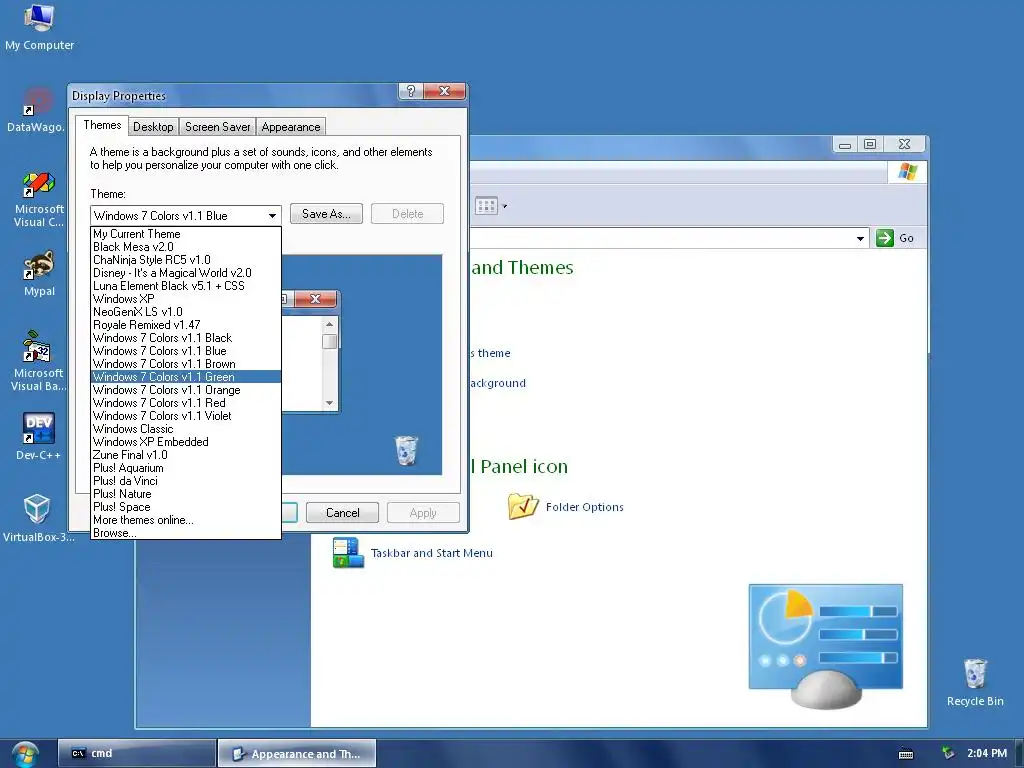Select Royale Remixed v1.47 theme

(186, 325)
